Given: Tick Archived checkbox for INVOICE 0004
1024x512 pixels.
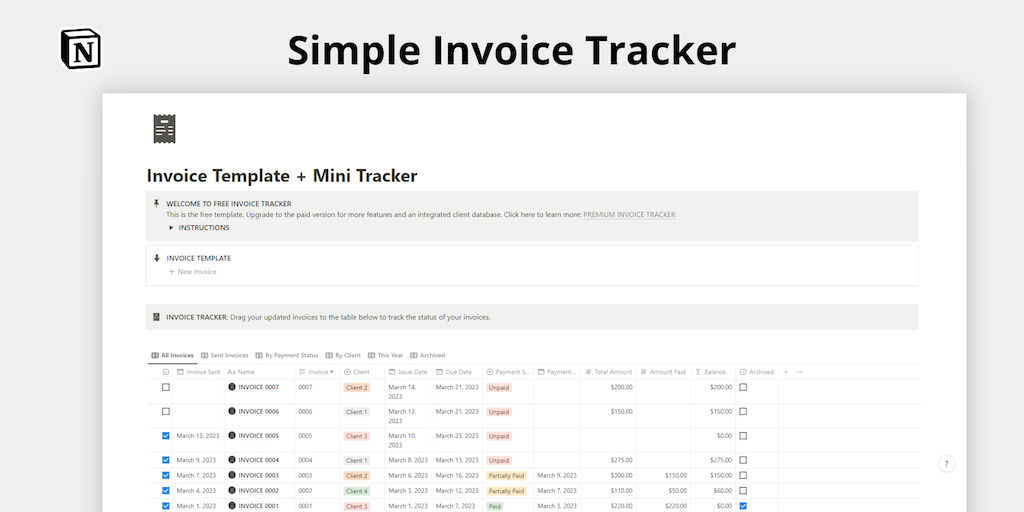Looking at the screenshot, I should click(x=743, y=460).
